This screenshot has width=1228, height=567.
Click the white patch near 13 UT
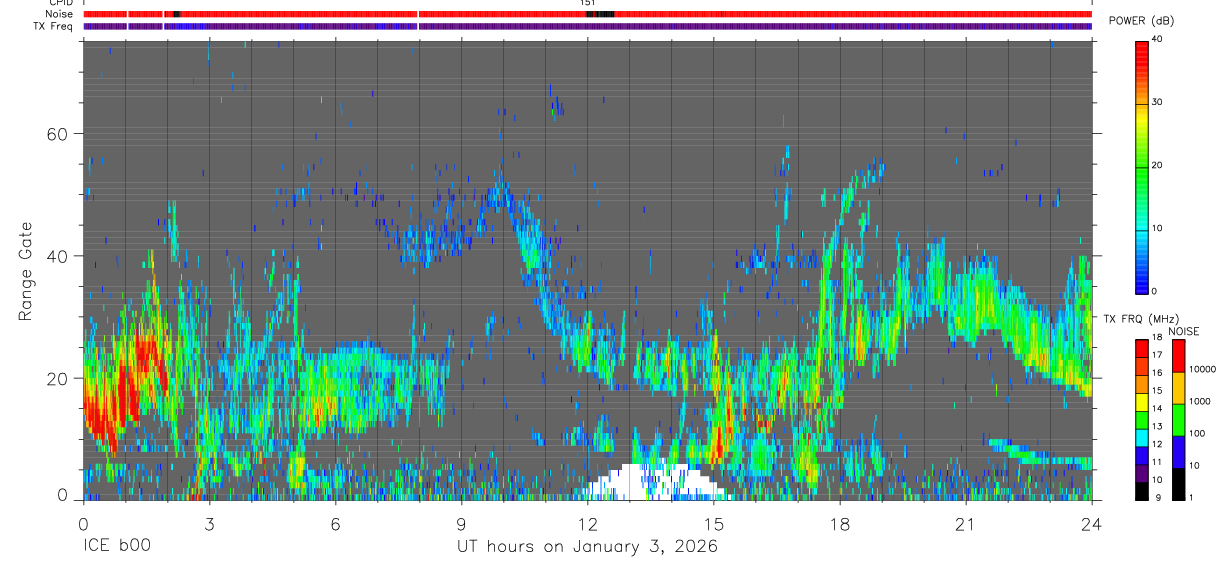coord(655,482)
